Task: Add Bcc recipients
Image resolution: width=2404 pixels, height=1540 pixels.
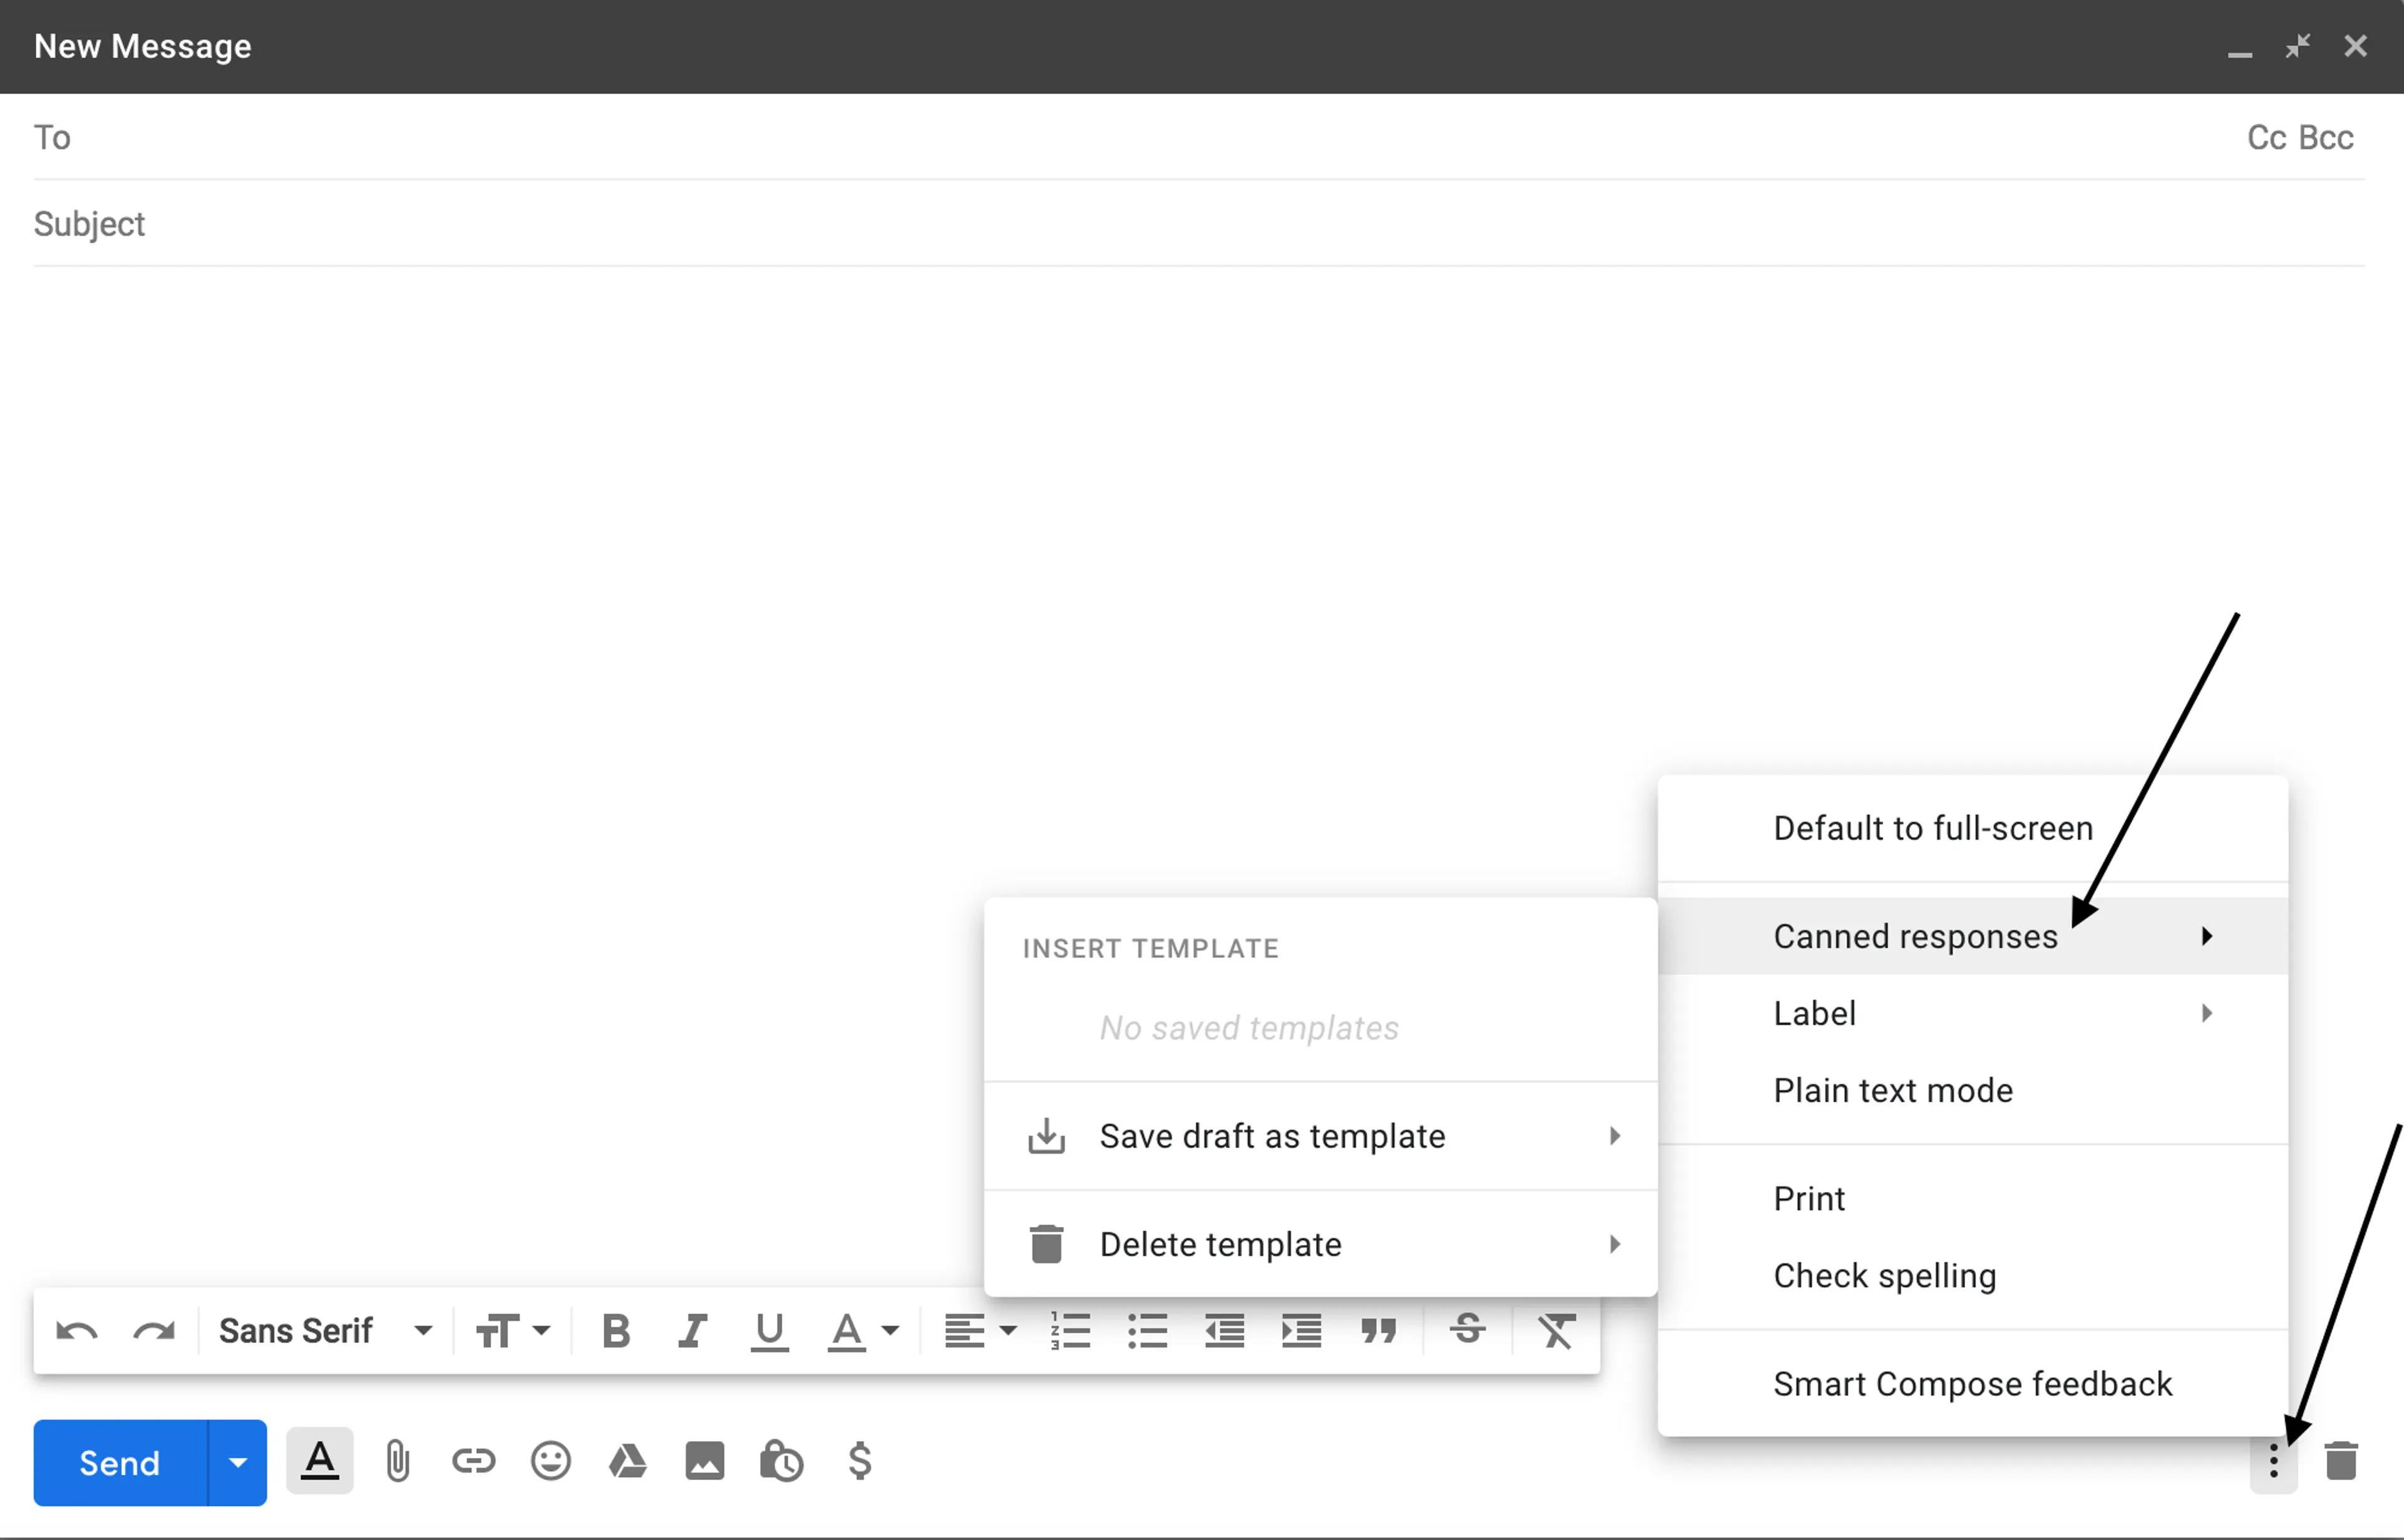Action: pyautogui.click(x=2326, y=137)
